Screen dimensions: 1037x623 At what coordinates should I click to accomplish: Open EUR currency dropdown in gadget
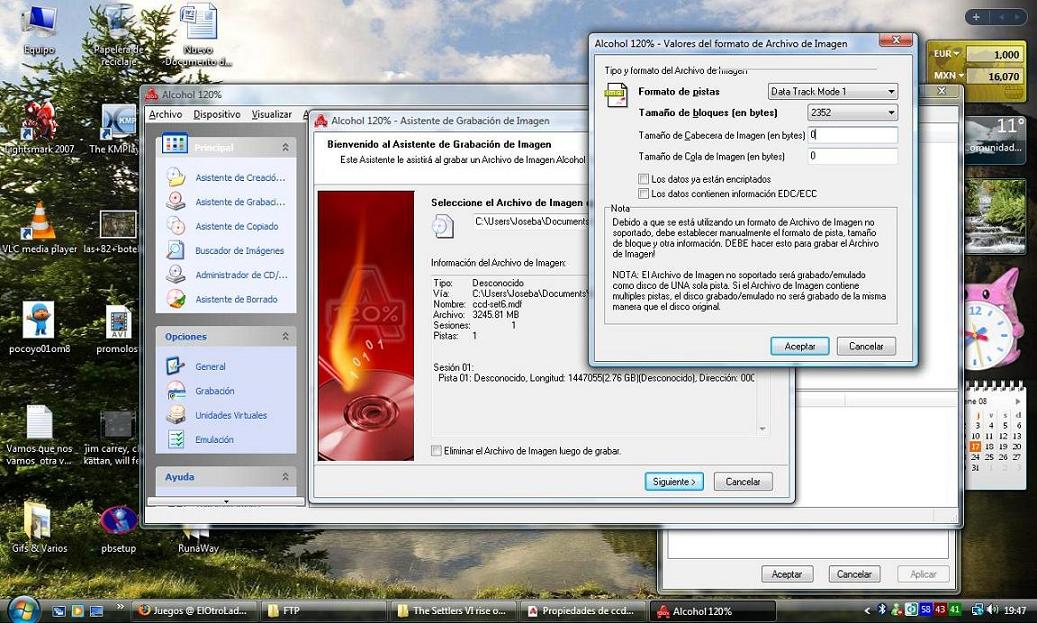click(946, 54)
